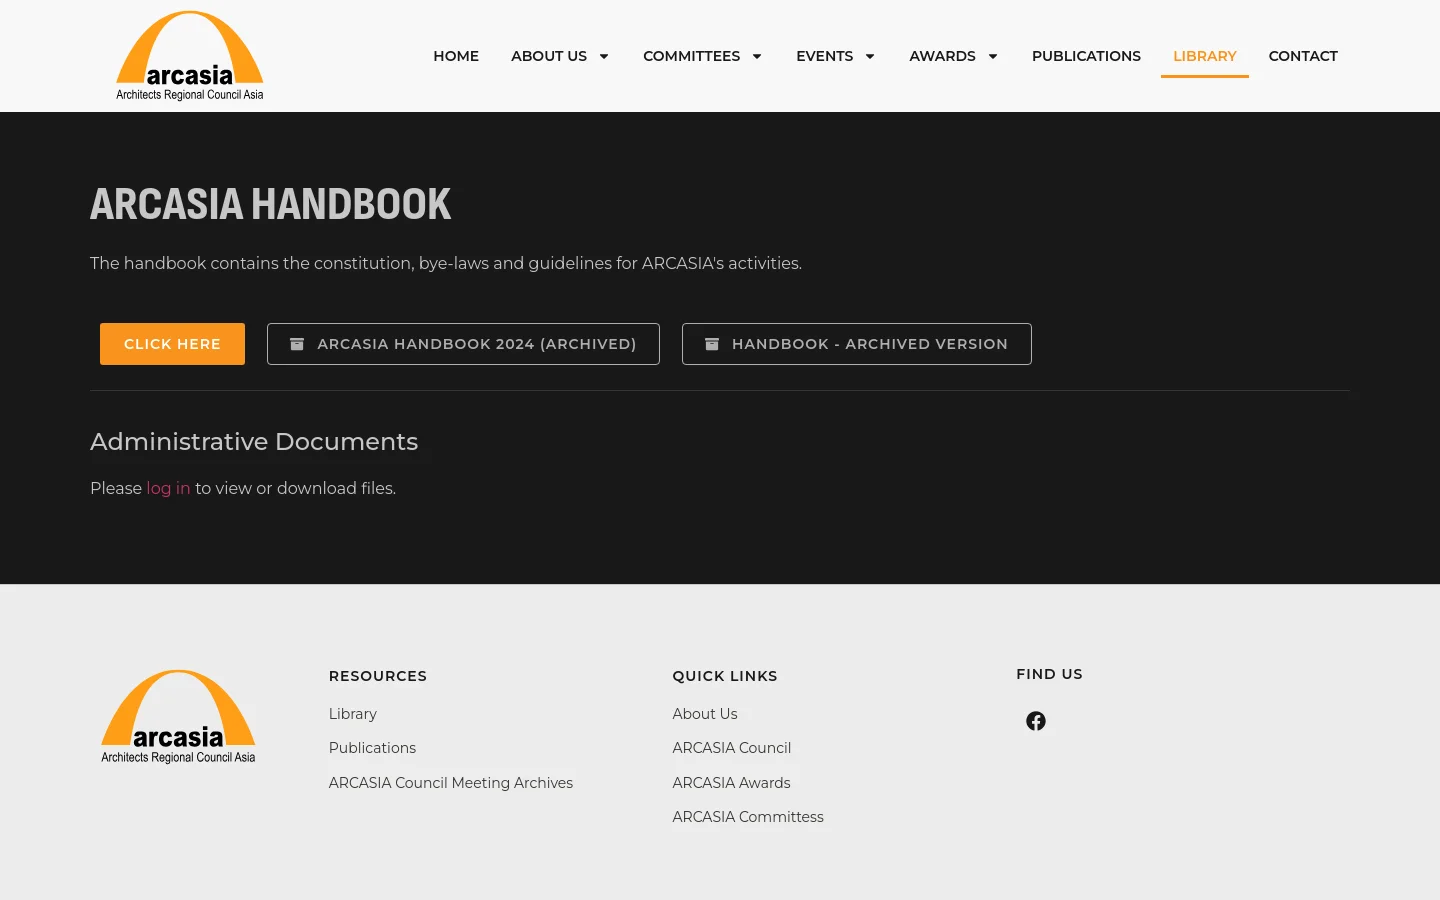Open the Committees menu item

click(692, 56)
